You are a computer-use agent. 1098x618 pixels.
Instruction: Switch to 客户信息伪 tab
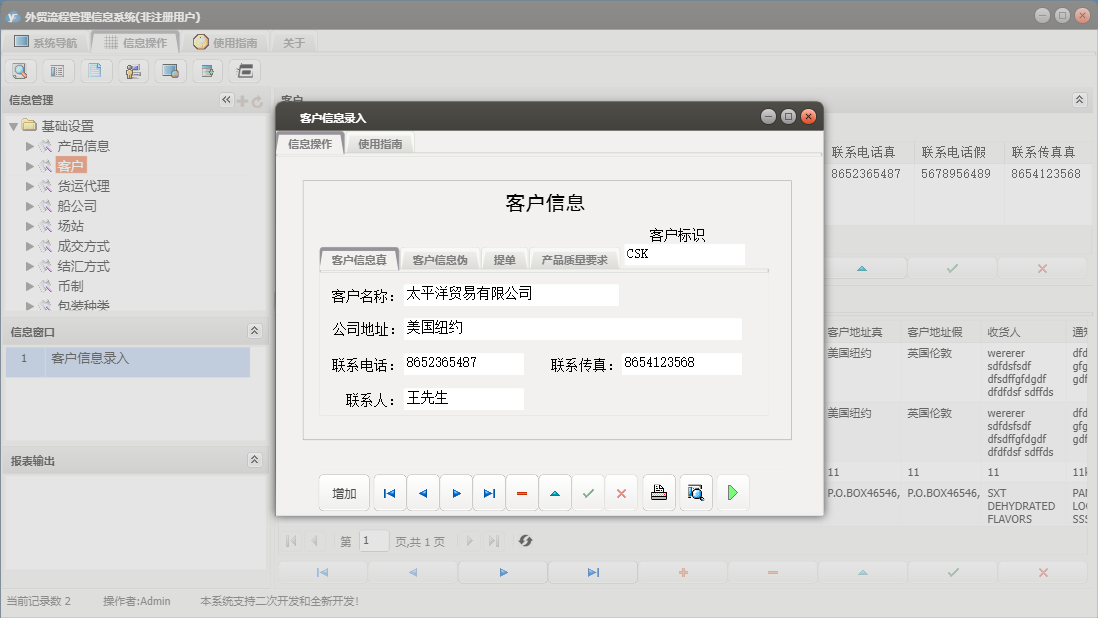click(440, 258)
